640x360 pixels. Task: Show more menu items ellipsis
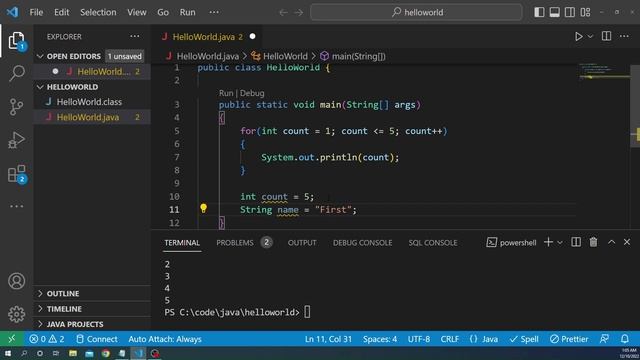[214, 12]
